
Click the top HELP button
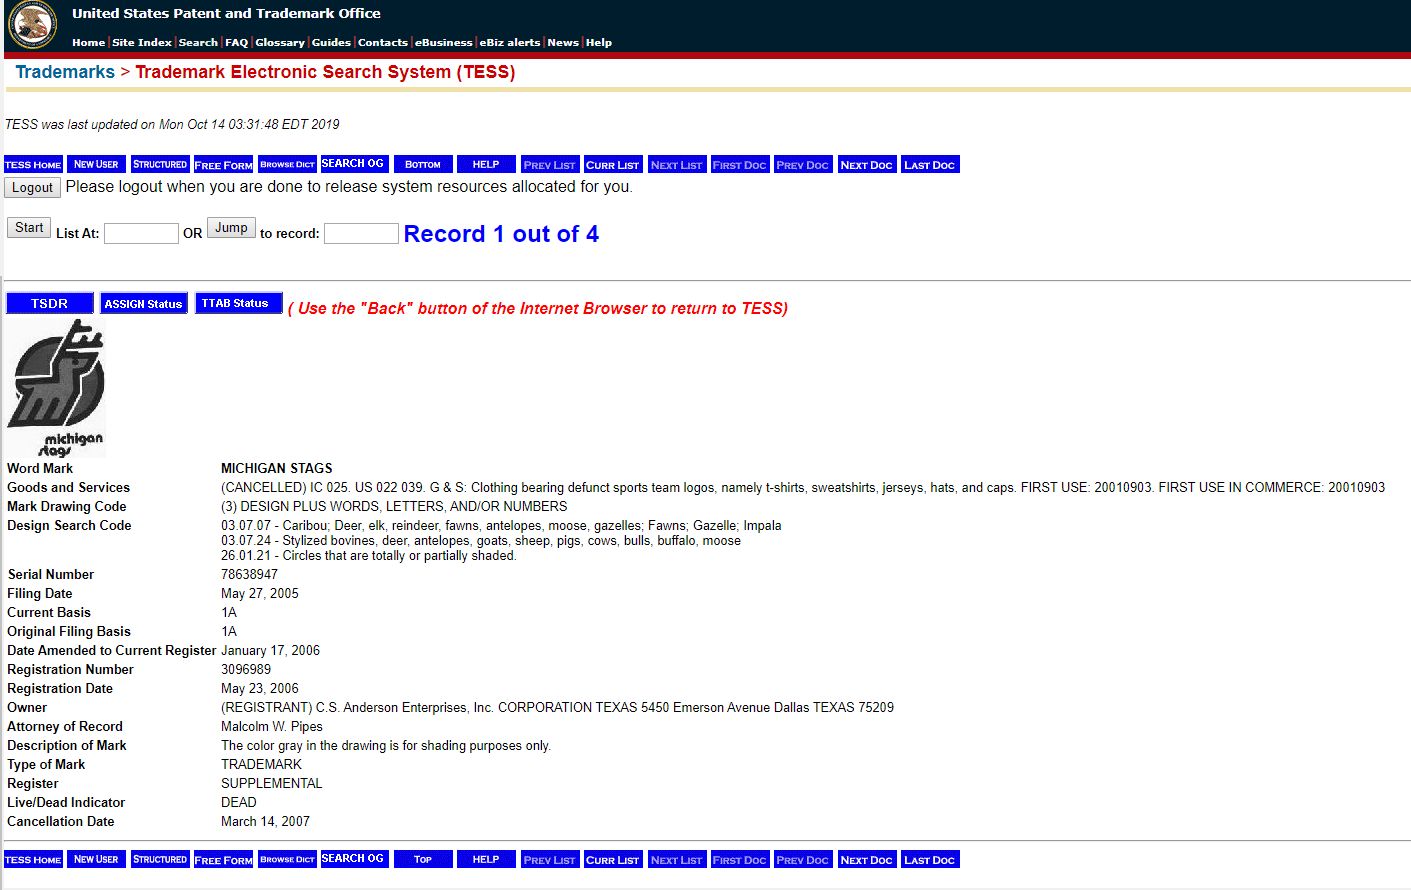pyautogui.click(x=486, y=164)
